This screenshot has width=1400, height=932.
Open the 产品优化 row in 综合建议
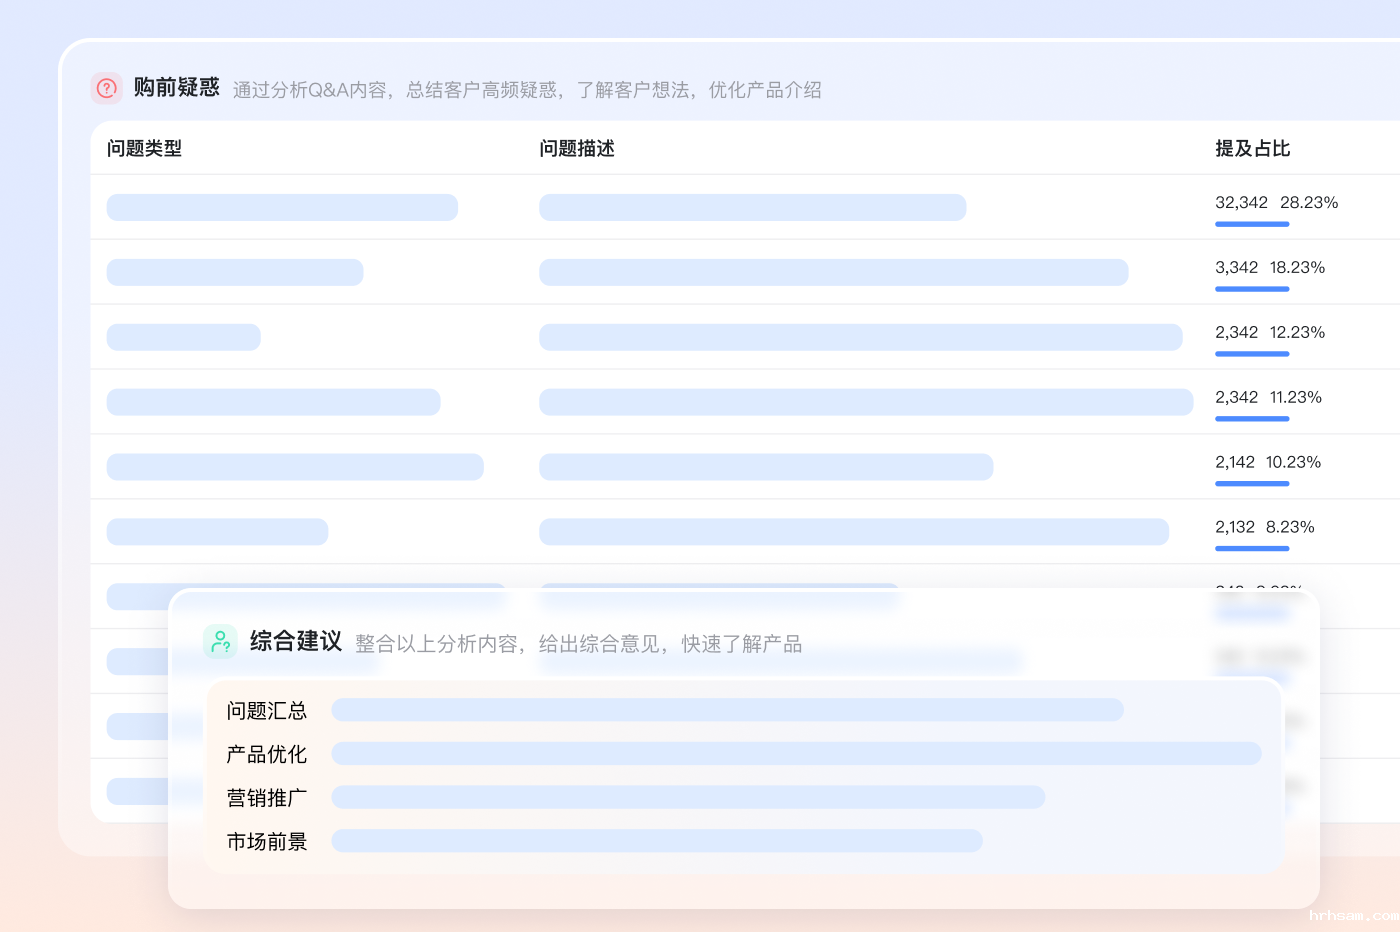click(267, 754)
